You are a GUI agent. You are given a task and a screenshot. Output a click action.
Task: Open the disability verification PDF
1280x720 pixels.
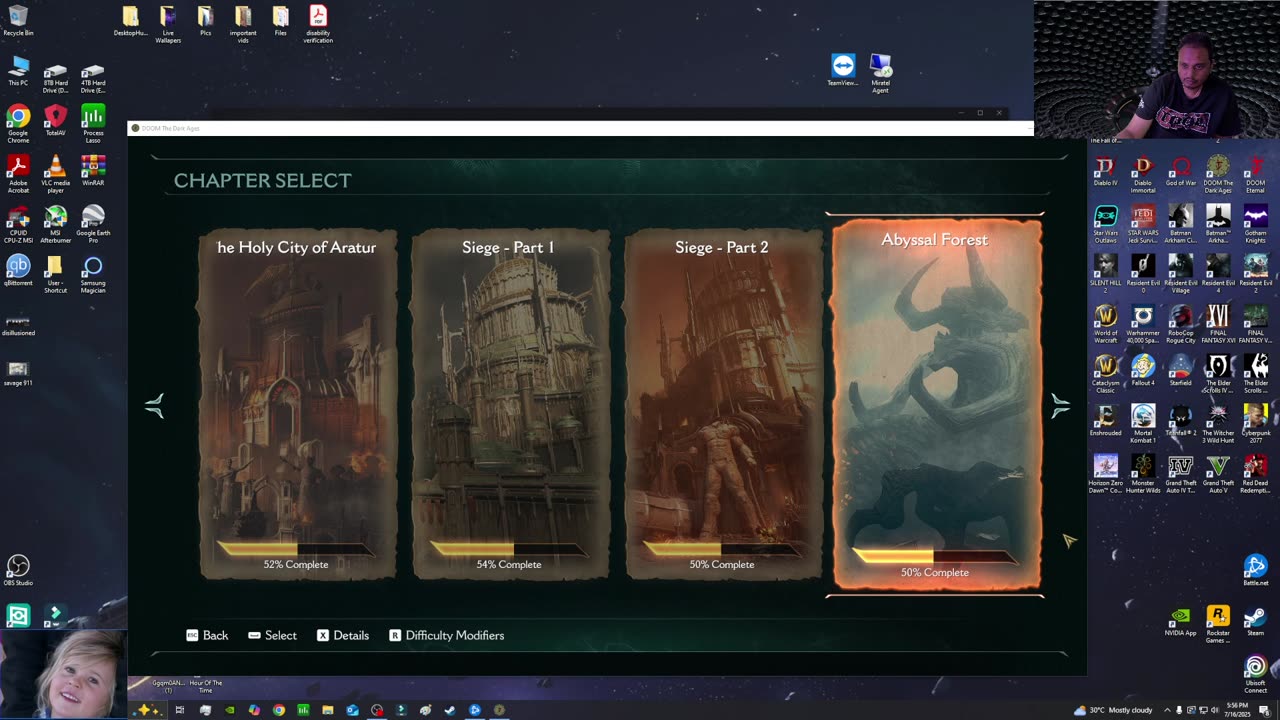[318, 24]
